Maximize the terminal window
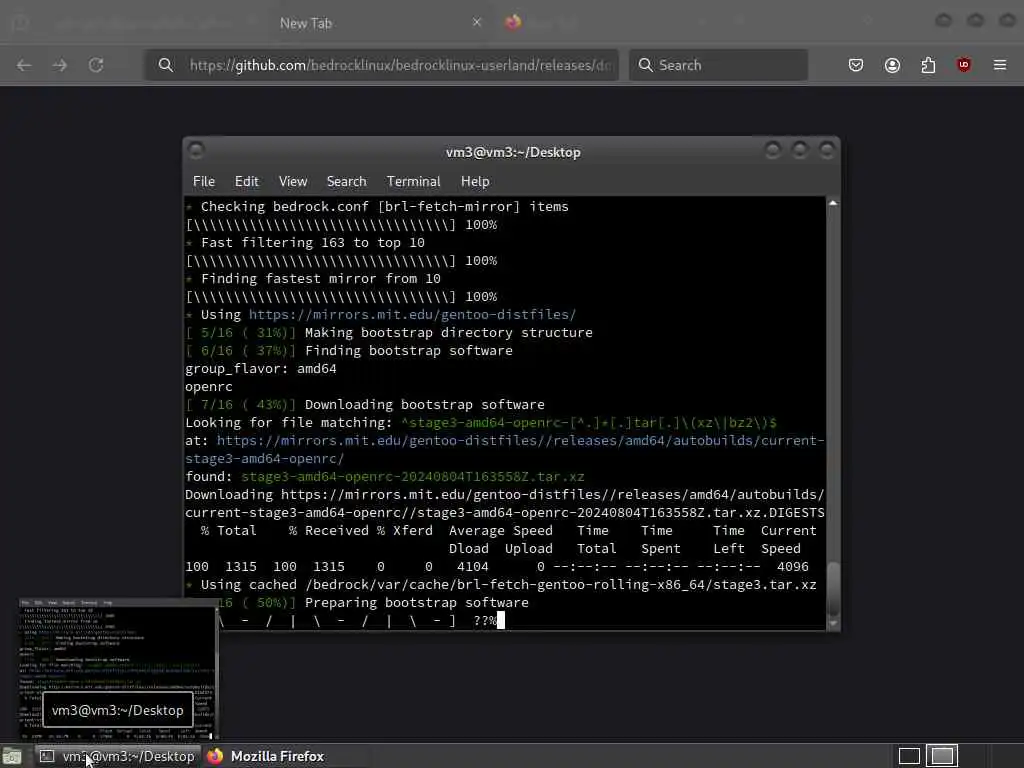 (799, 151)
